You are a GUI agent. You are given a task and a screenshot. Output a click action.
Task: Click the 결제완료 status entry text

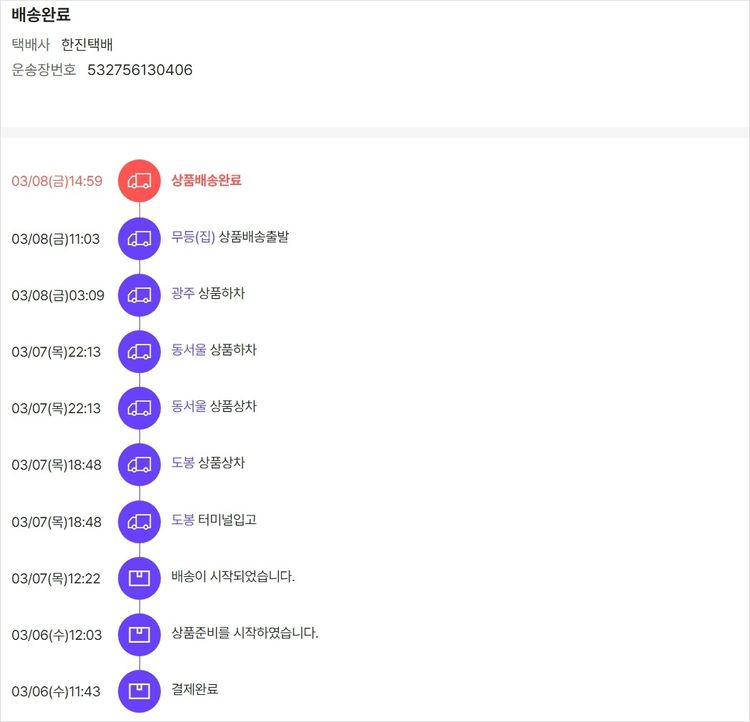pyautogui.click(x=195, y=689)
